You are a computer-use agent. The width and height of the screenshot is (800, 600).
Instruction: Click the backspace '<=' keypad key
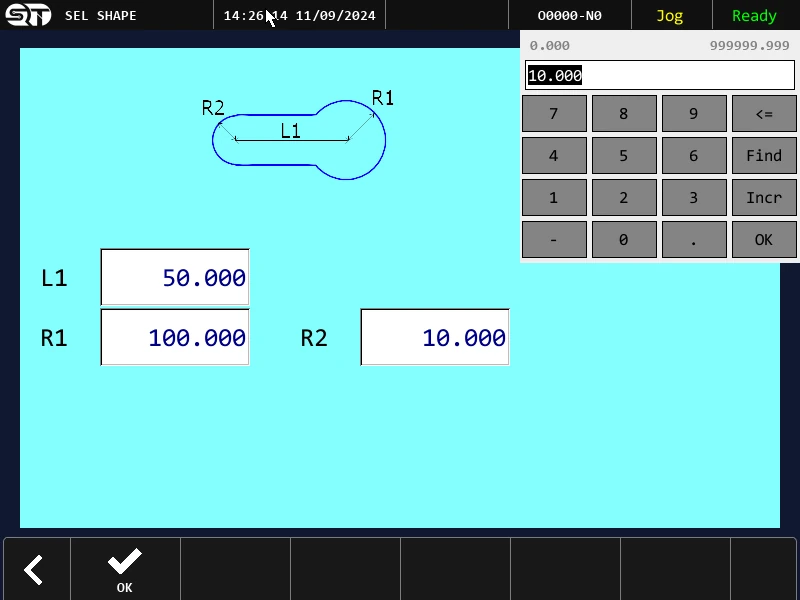(x=764, y=113)
